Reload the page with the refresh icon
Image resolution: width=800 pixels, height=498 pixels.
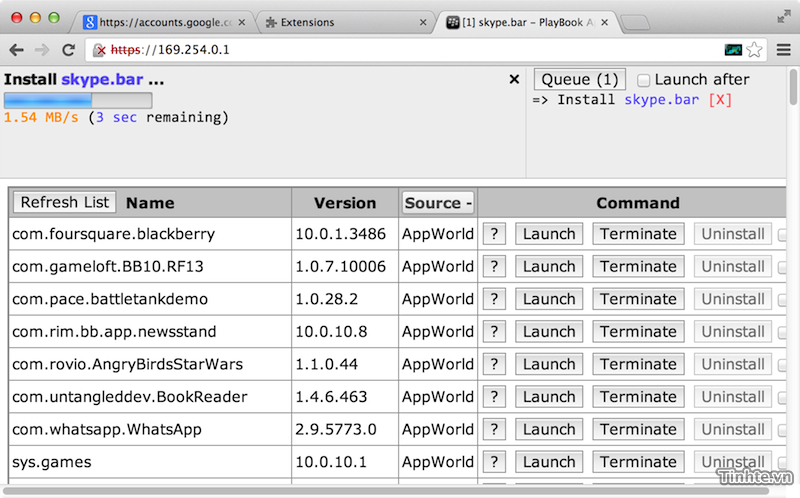pos(68,50)
